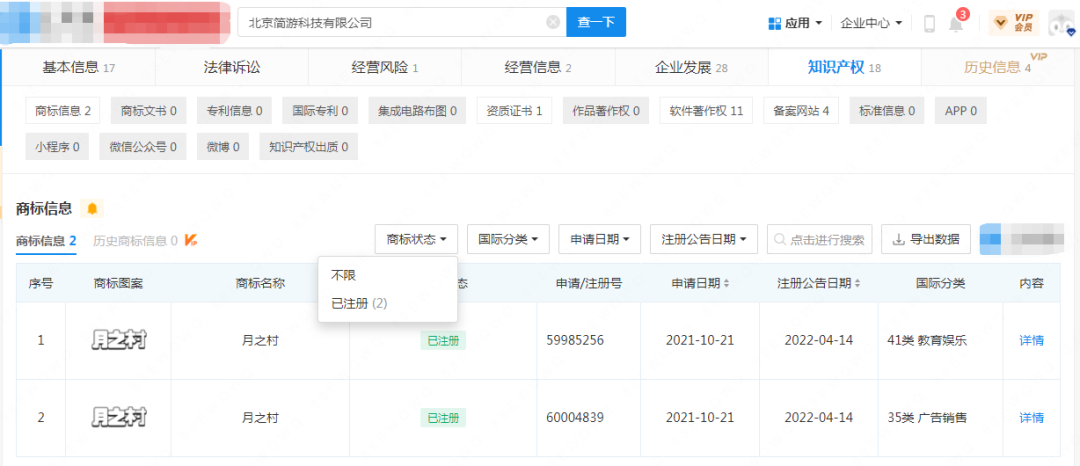1080x466 pixels.
Task: Open the 国际分类 filter dropdown
Action: pyautogui.click(x=508, y=239)
